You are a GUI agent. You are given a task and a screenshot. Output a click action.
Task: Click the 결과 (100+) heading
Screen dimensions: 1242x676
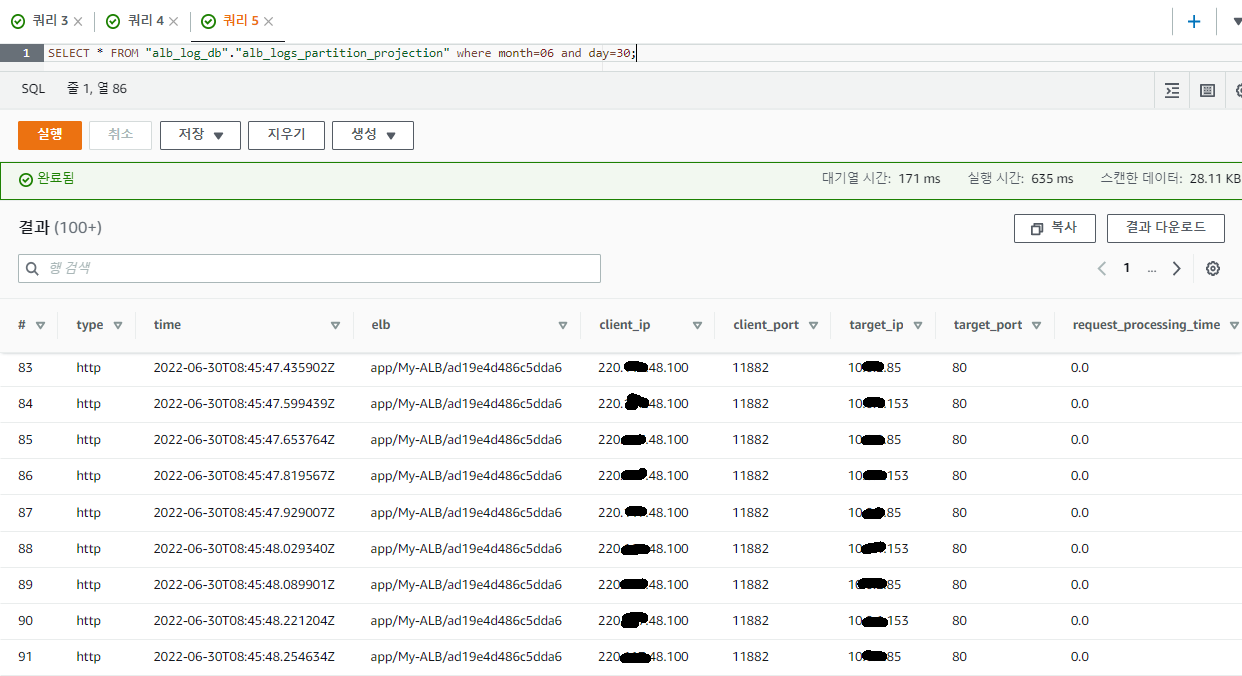tap(60, 228)
